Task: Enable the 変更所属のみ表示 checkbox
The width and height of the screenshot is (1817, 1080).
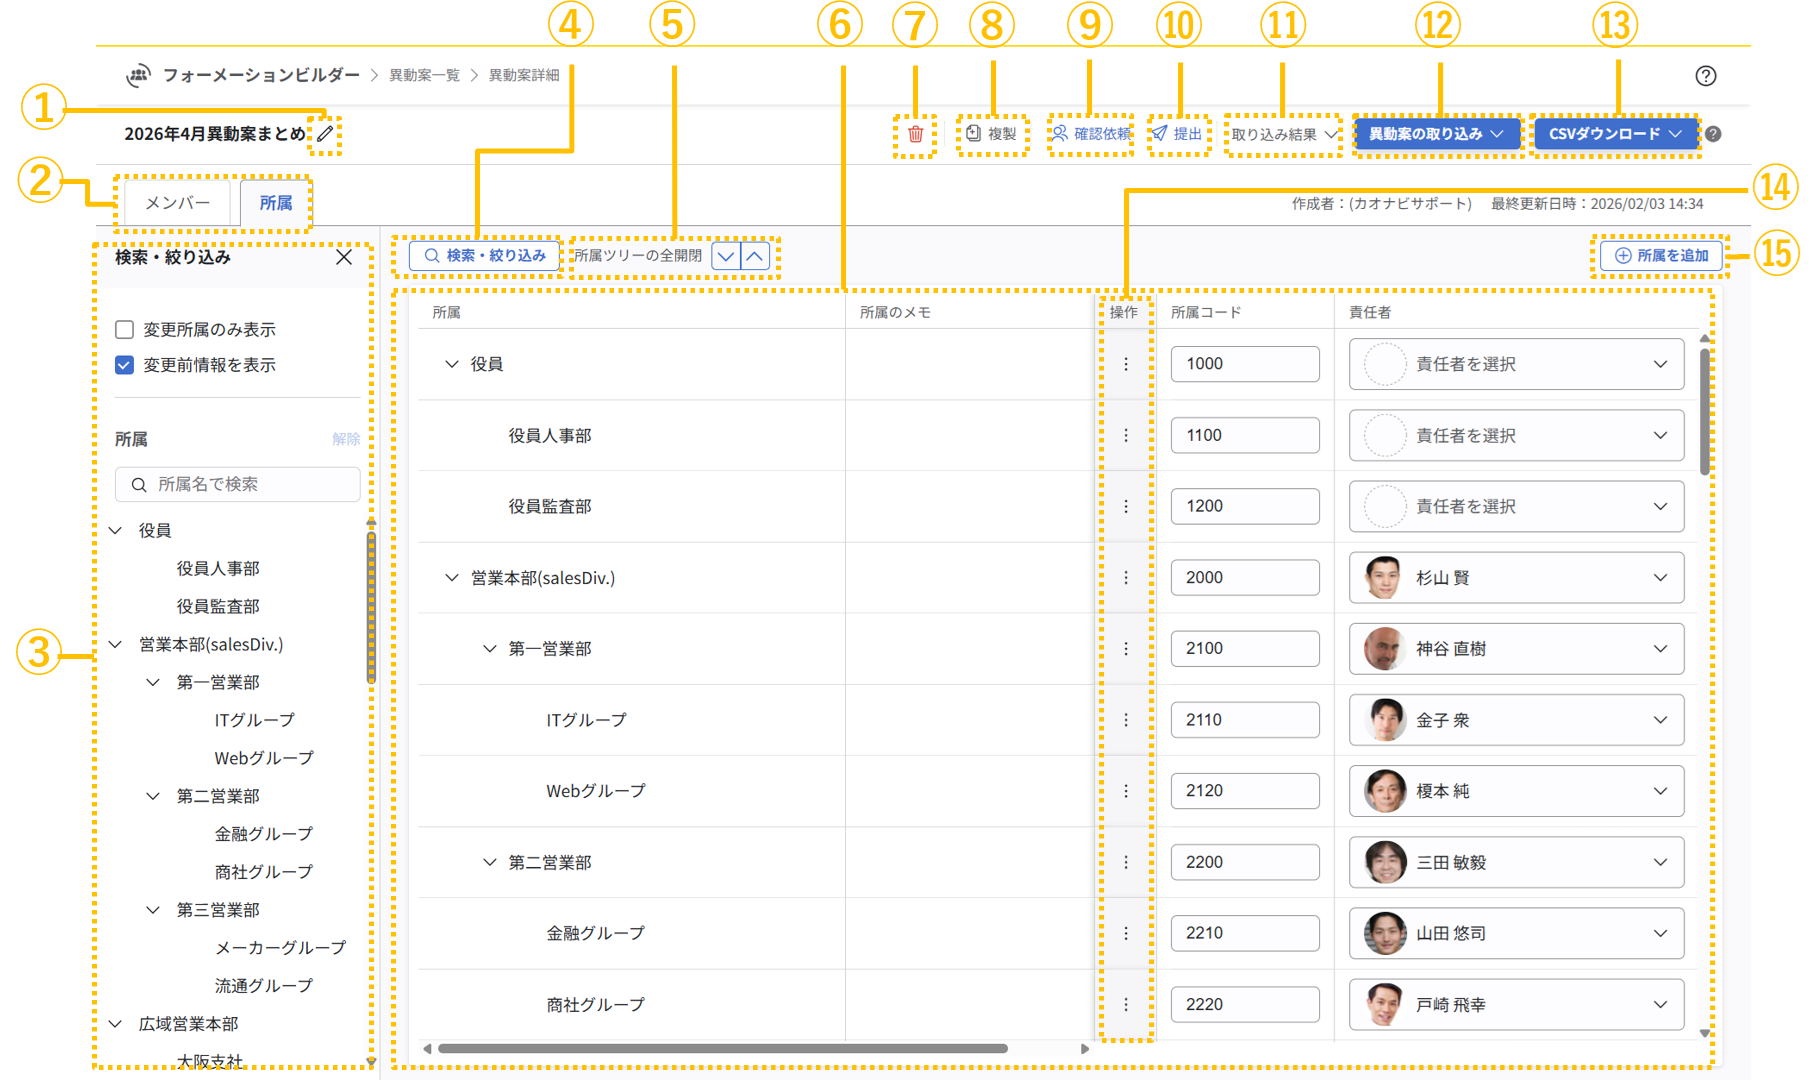Action: point(123,328)
